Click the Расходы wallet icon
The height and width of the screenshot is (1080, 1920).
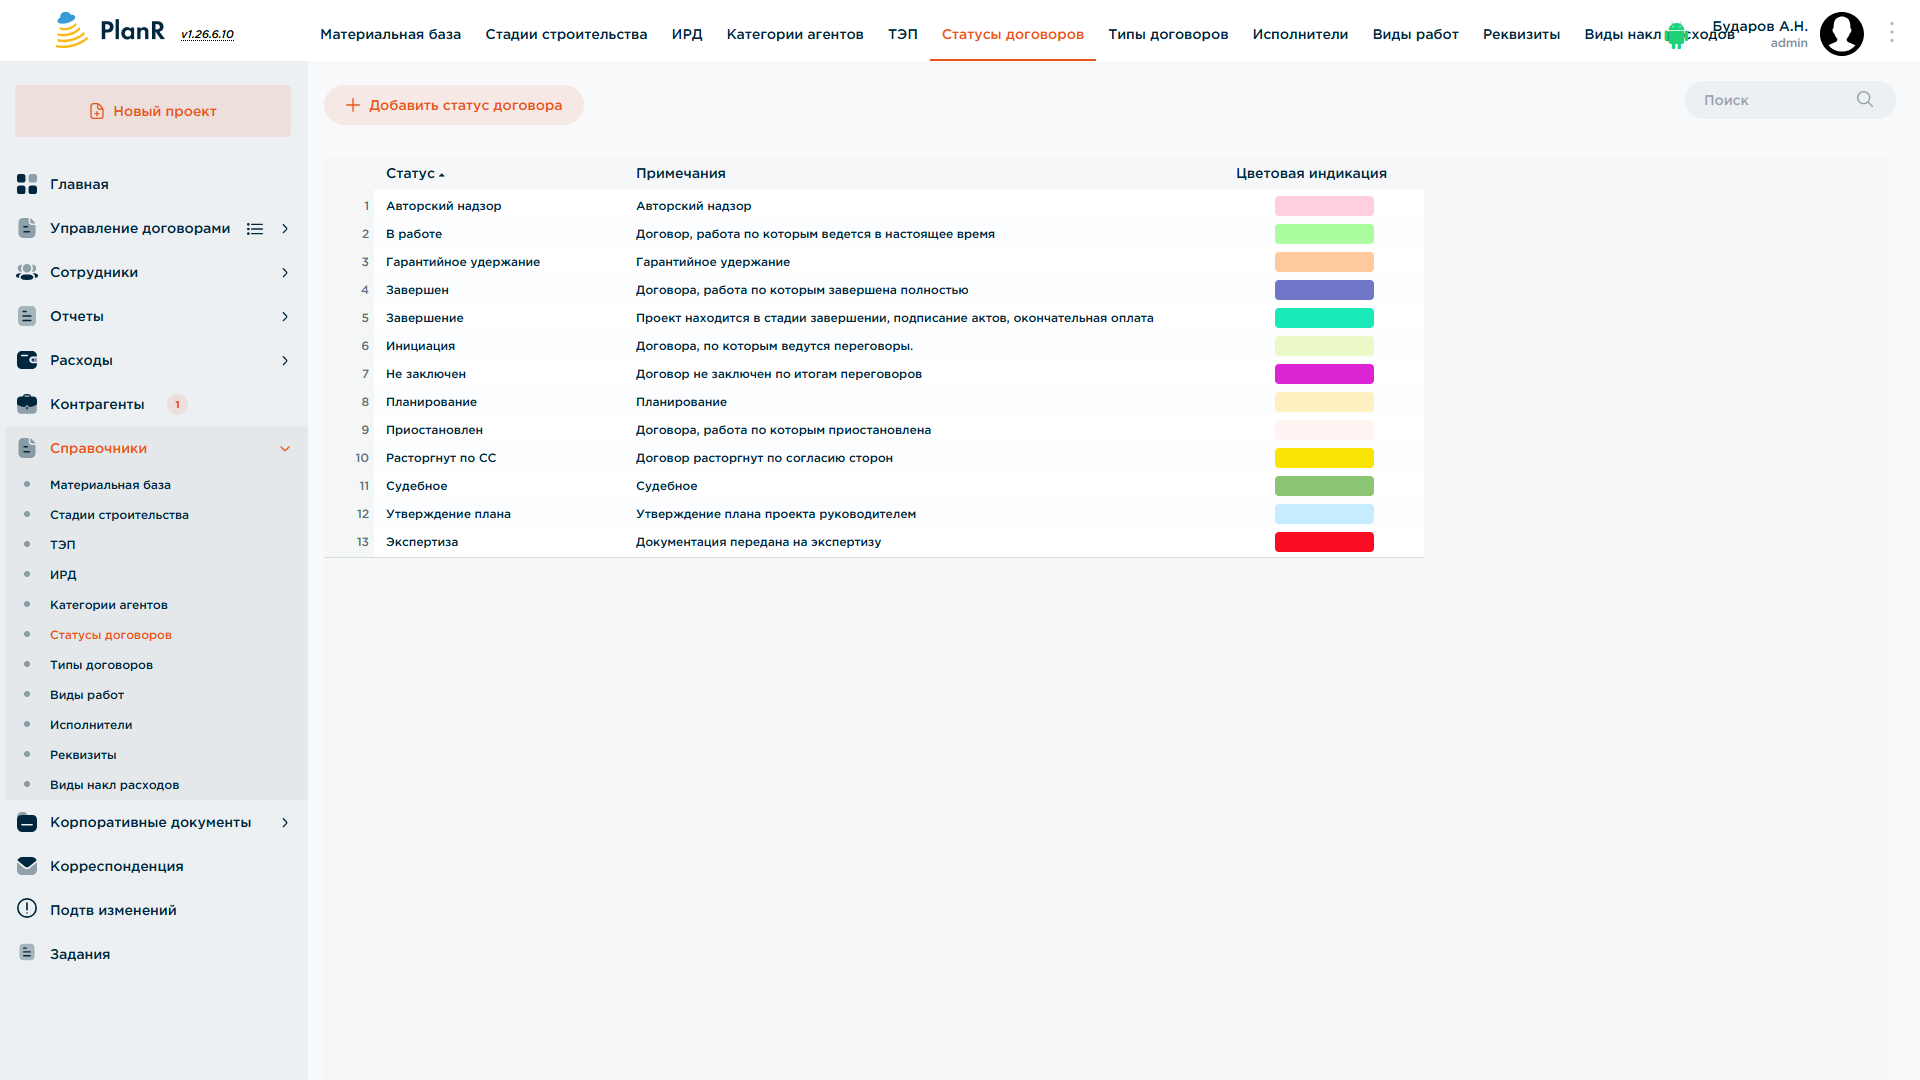27,360
